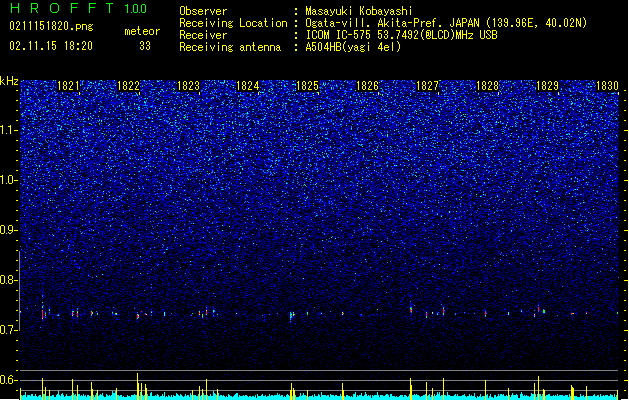Viewport: 629px width, 400px height.
Task: Click the Observer label
Action: (x=203, y=11)
